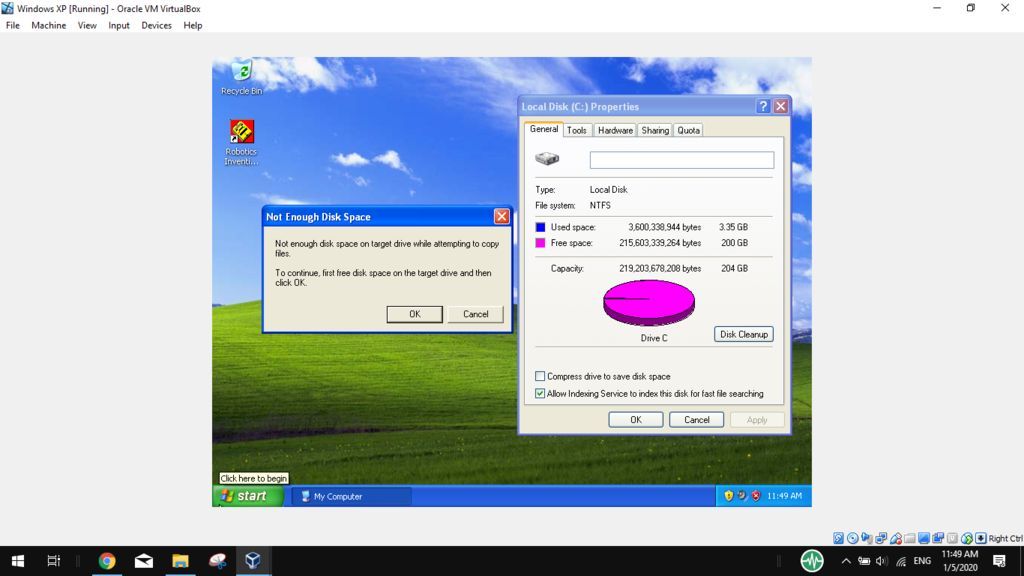The height and width of the screenshot is (576, 1024).
Task: Click the help question mark in Properties title bar
Action: tap(763, 106)
